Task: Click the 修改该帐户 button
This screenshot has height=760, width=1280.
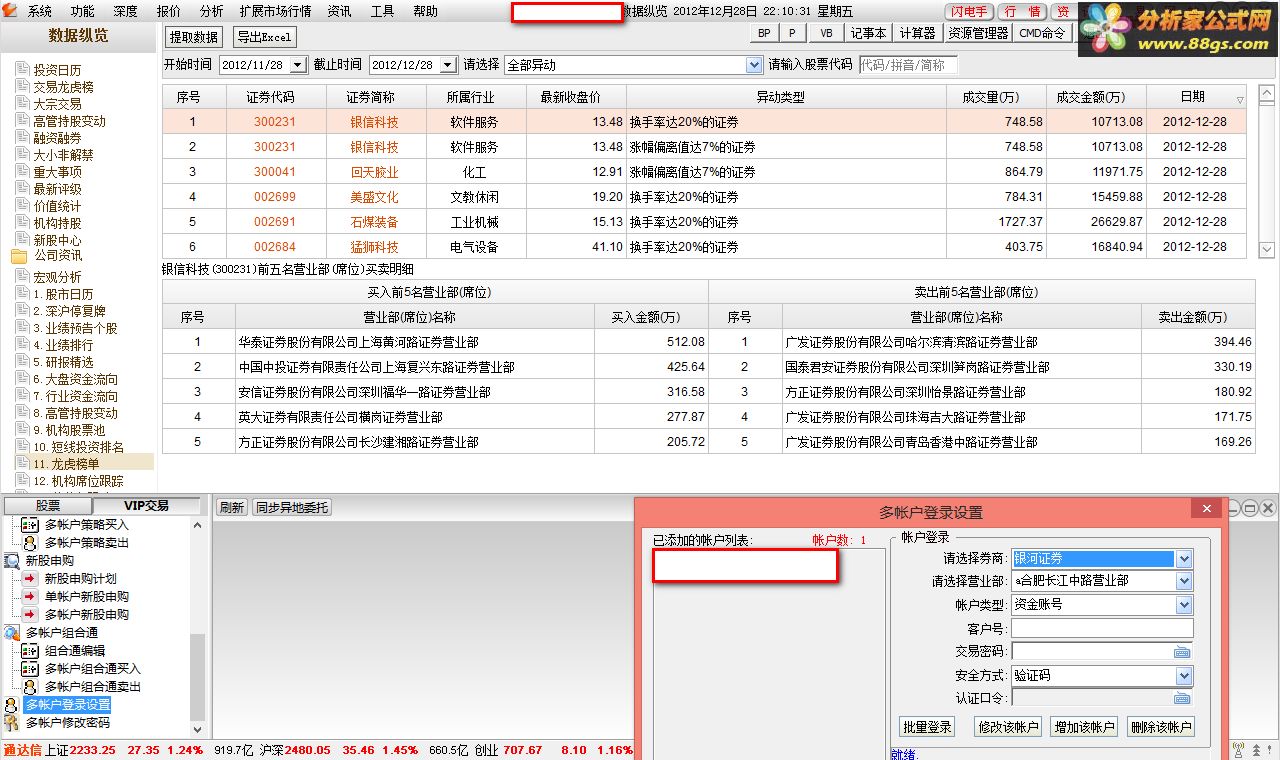Action: [x=1008, y=727]
